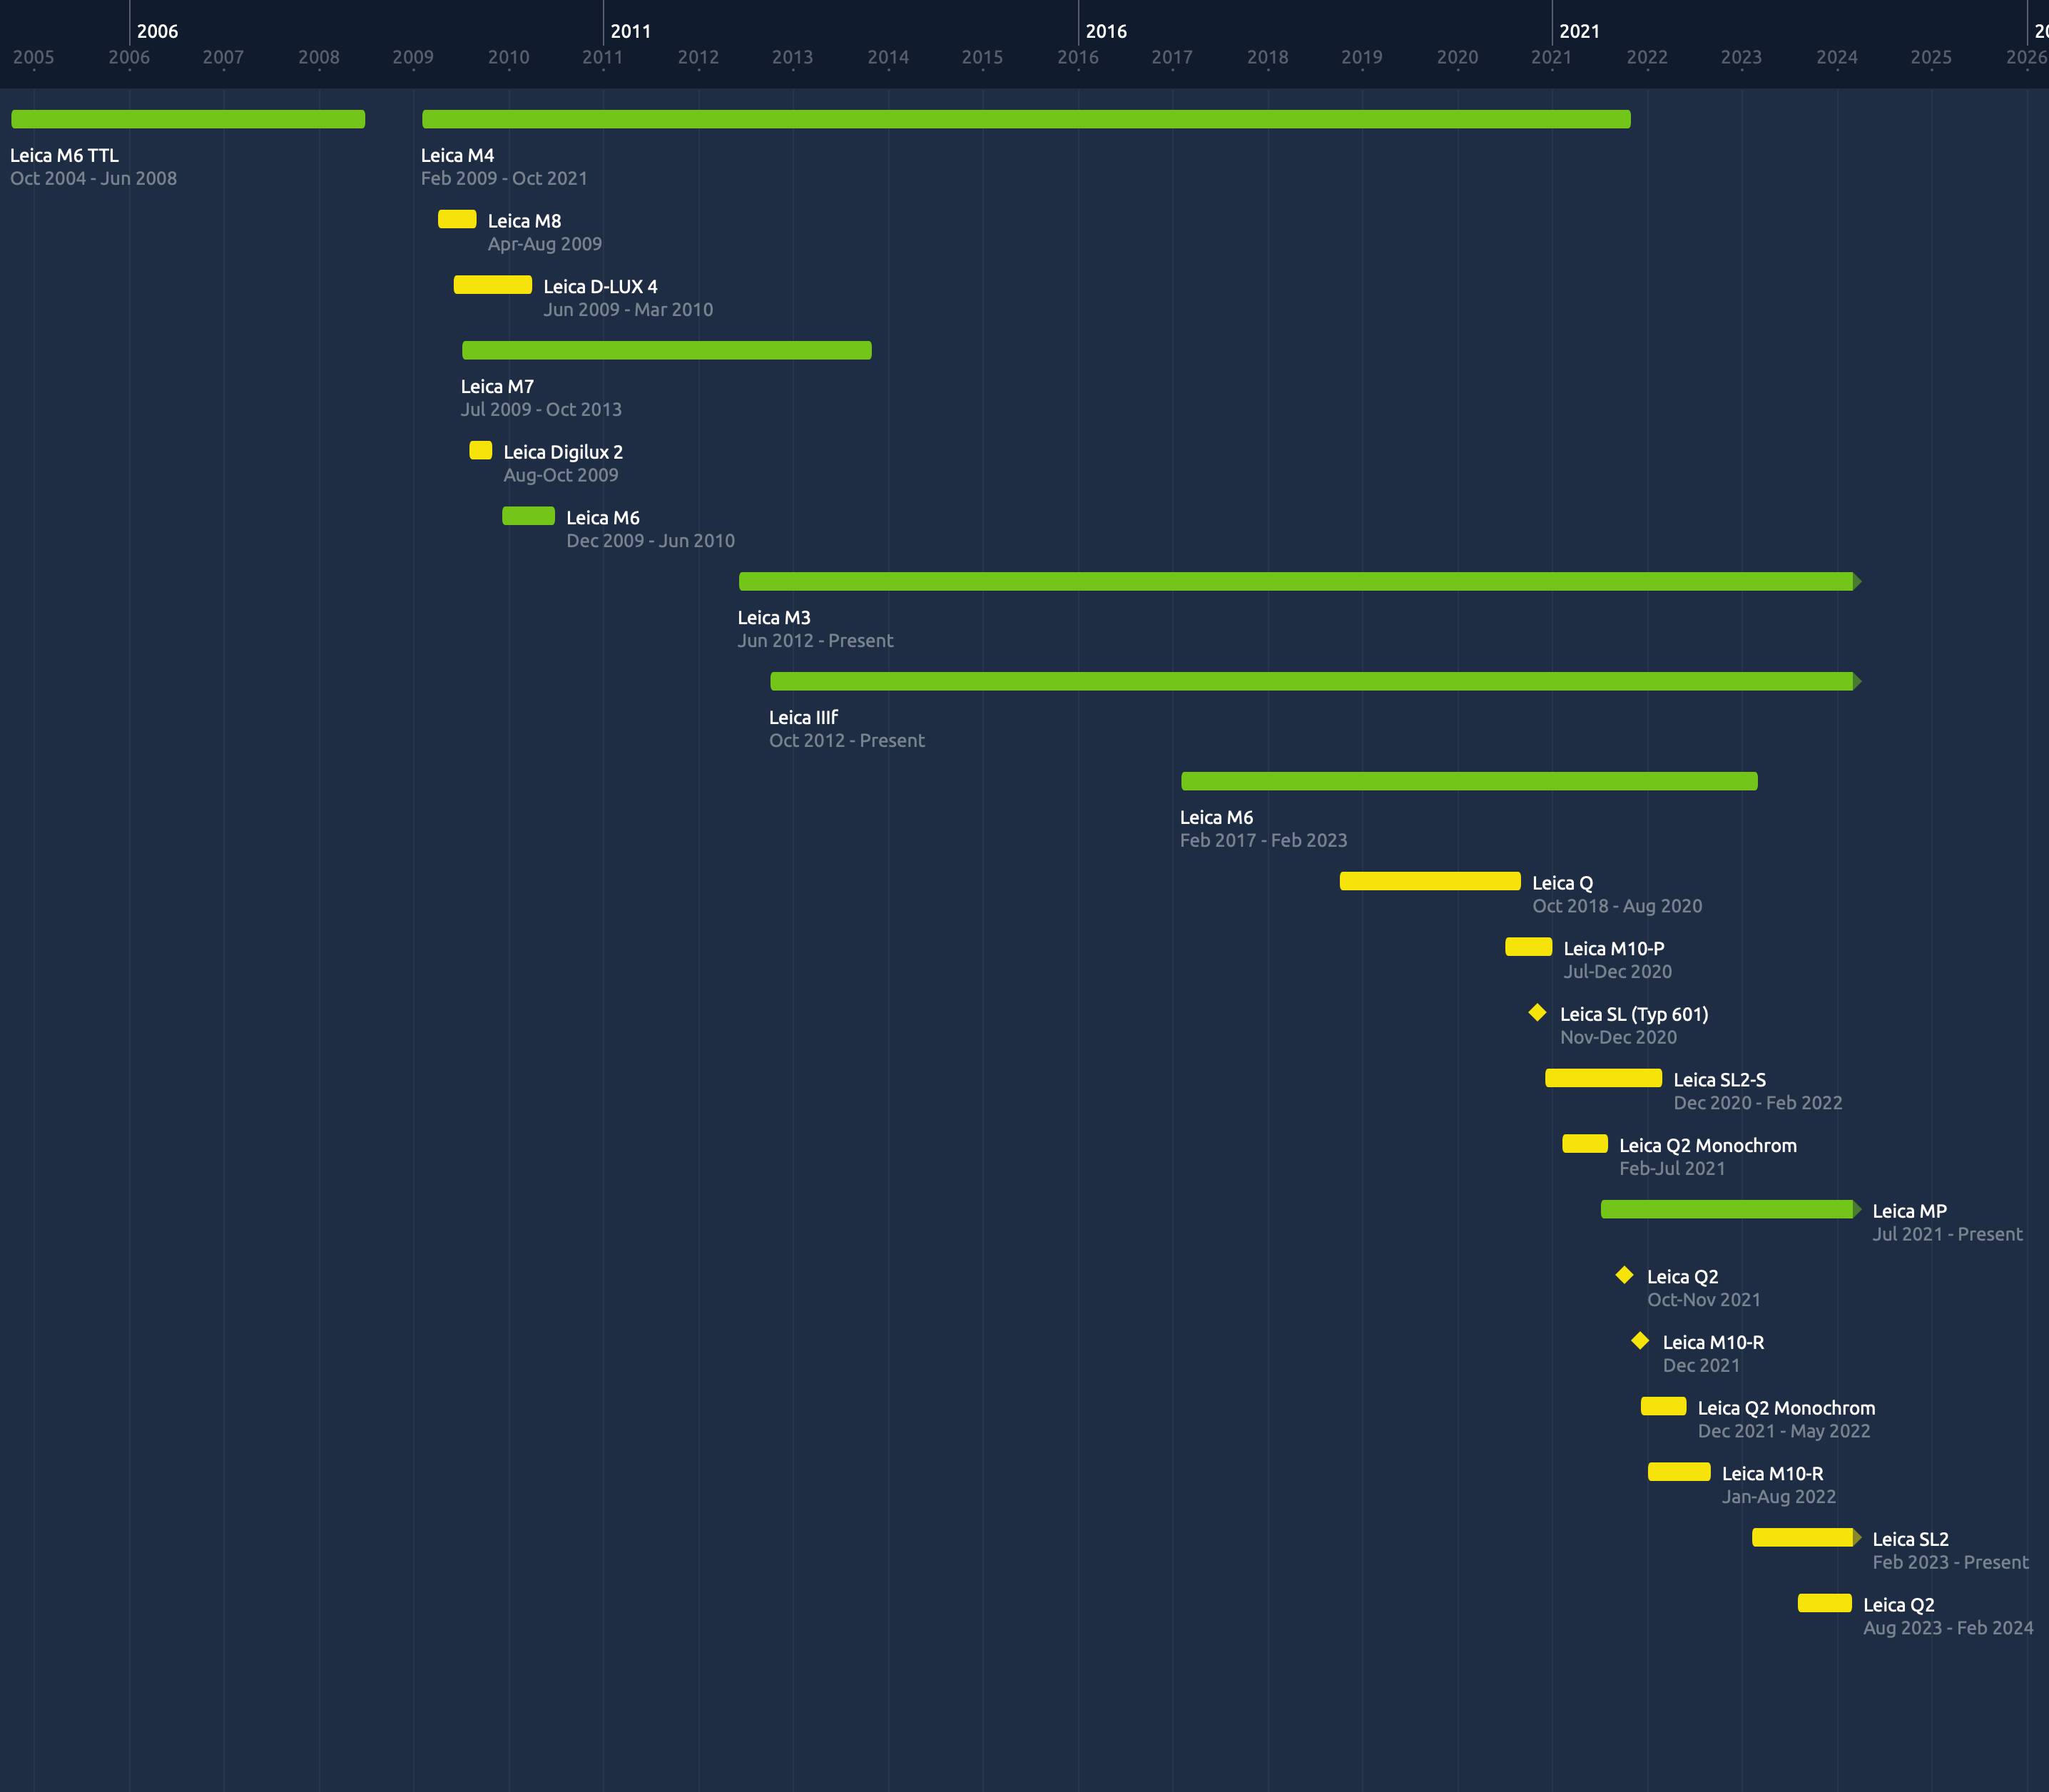The image size is (2049, 1792).
Task: Click the 'Dec 2009 - Jun 2010' text
Action: pyautogui.click(x=651, y=541)
